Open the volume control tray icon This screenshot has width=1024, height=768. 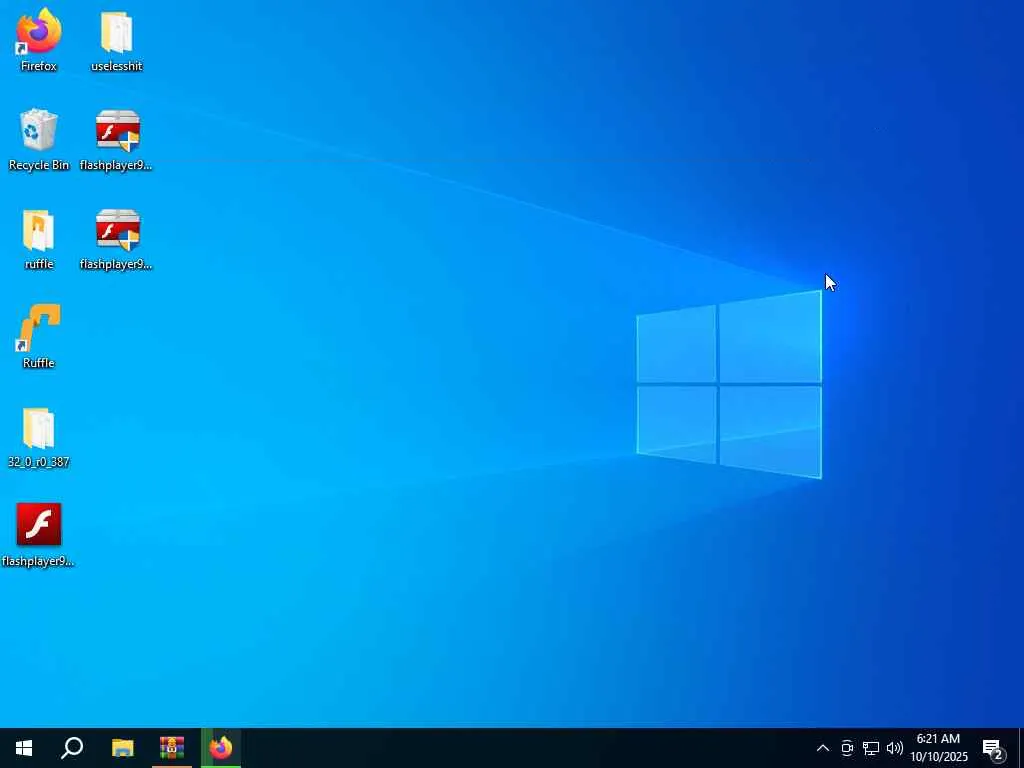[895, 748]
